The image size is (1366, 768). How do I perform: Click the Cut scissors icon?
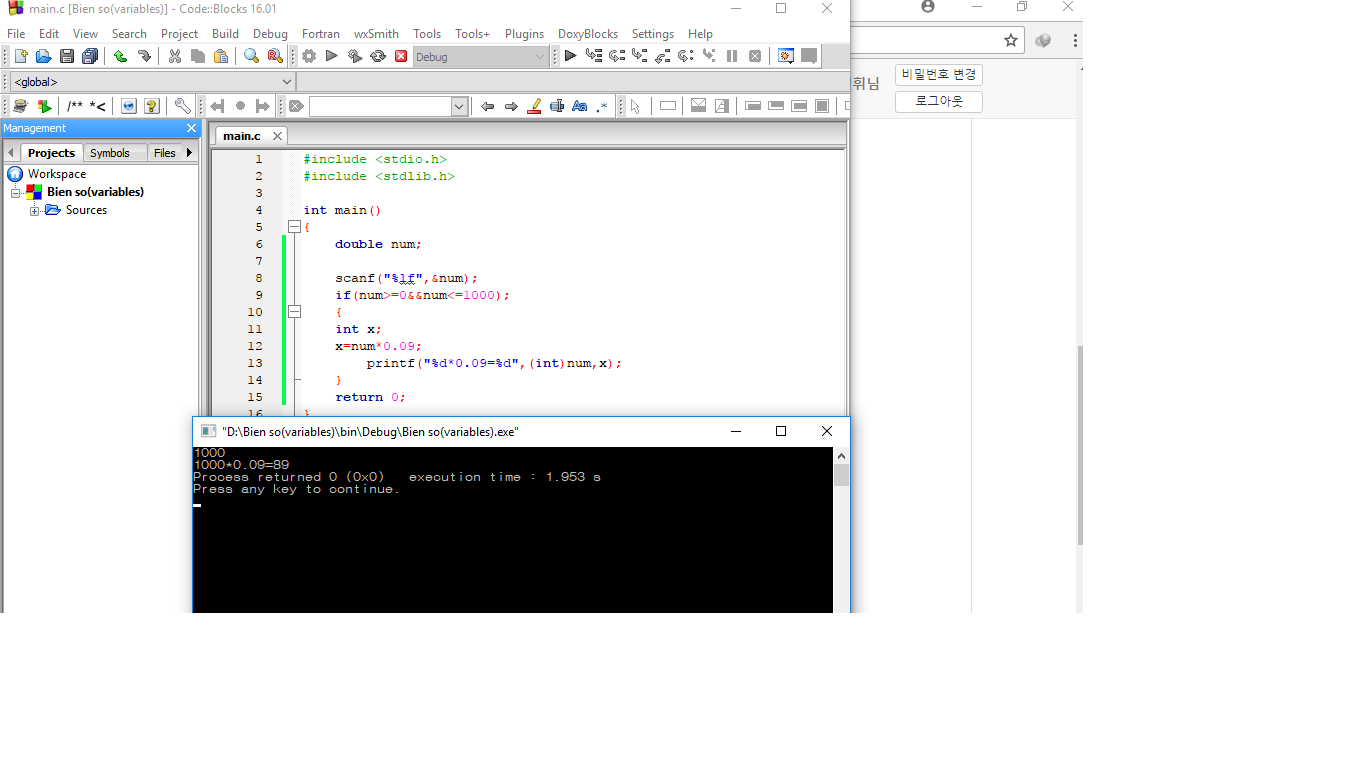click(174, 57)
